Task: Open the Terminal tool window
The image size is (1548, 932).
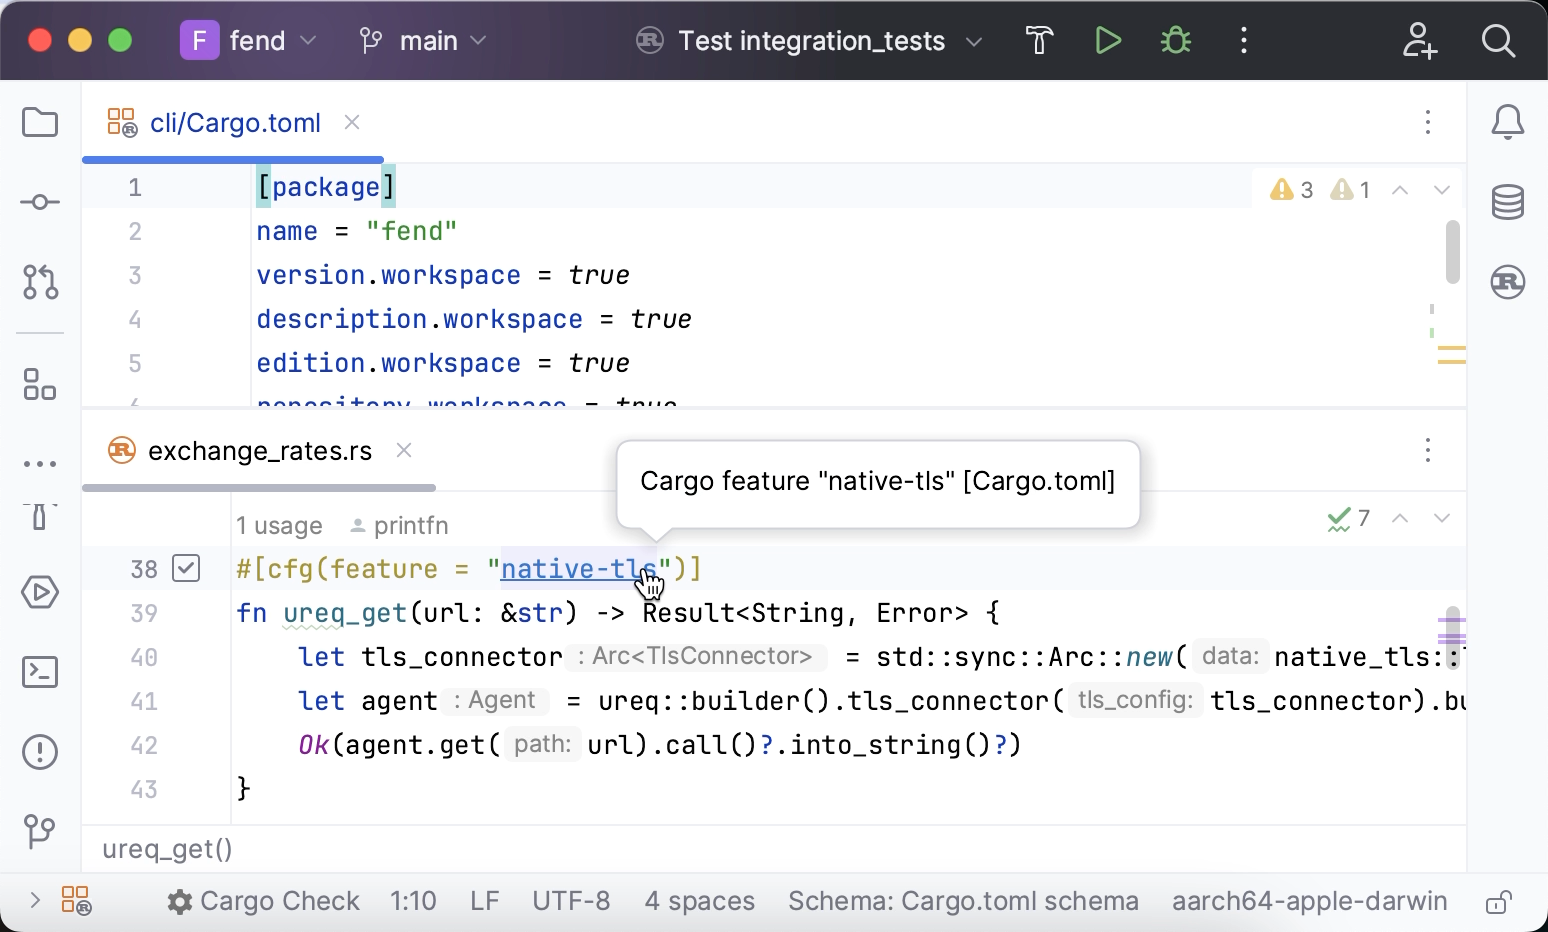Action: 40,672
